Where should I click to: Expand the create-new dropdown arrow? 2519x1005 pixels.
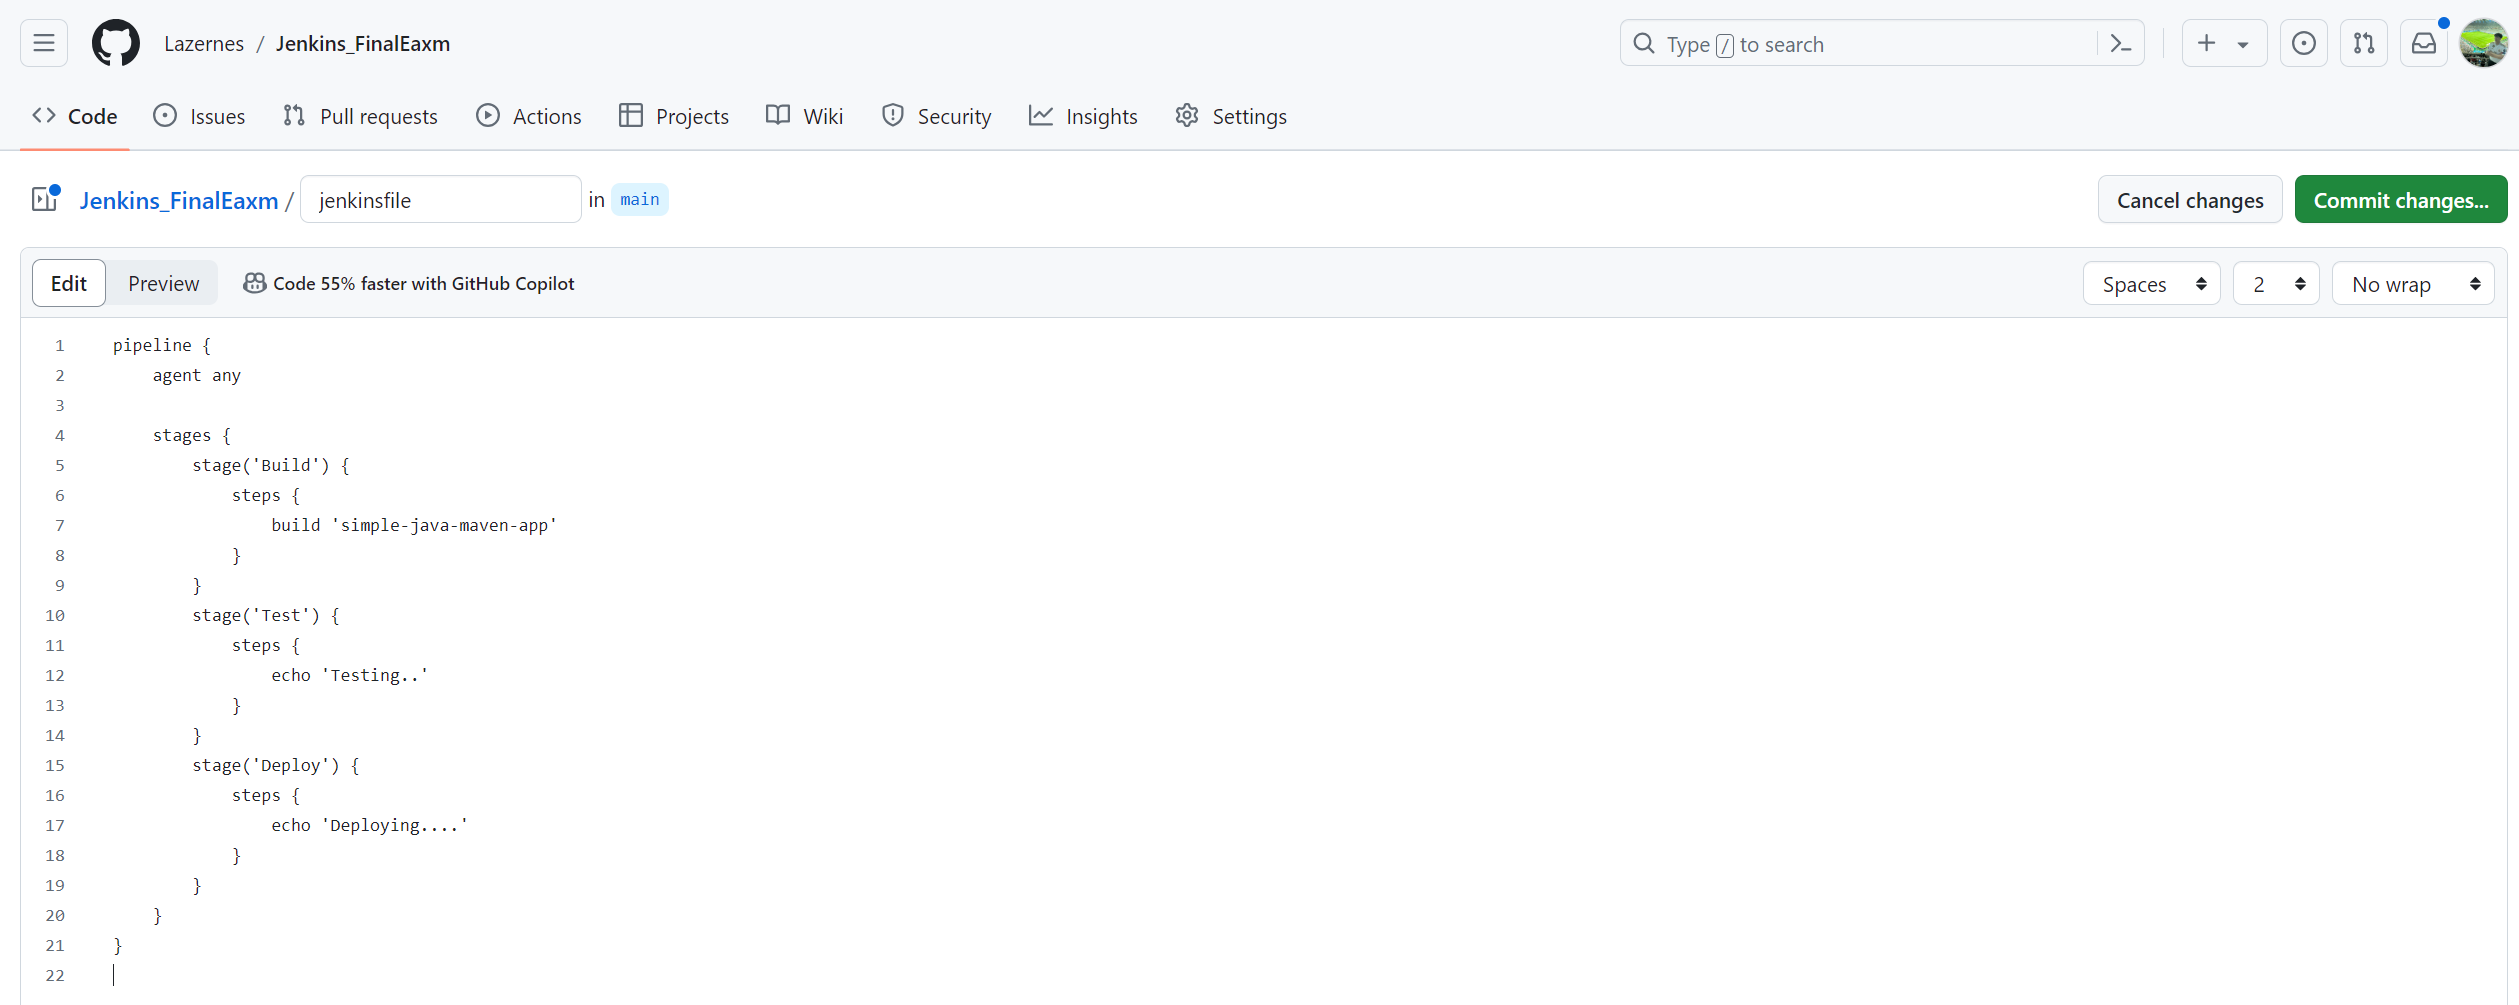click(2243, 44)
